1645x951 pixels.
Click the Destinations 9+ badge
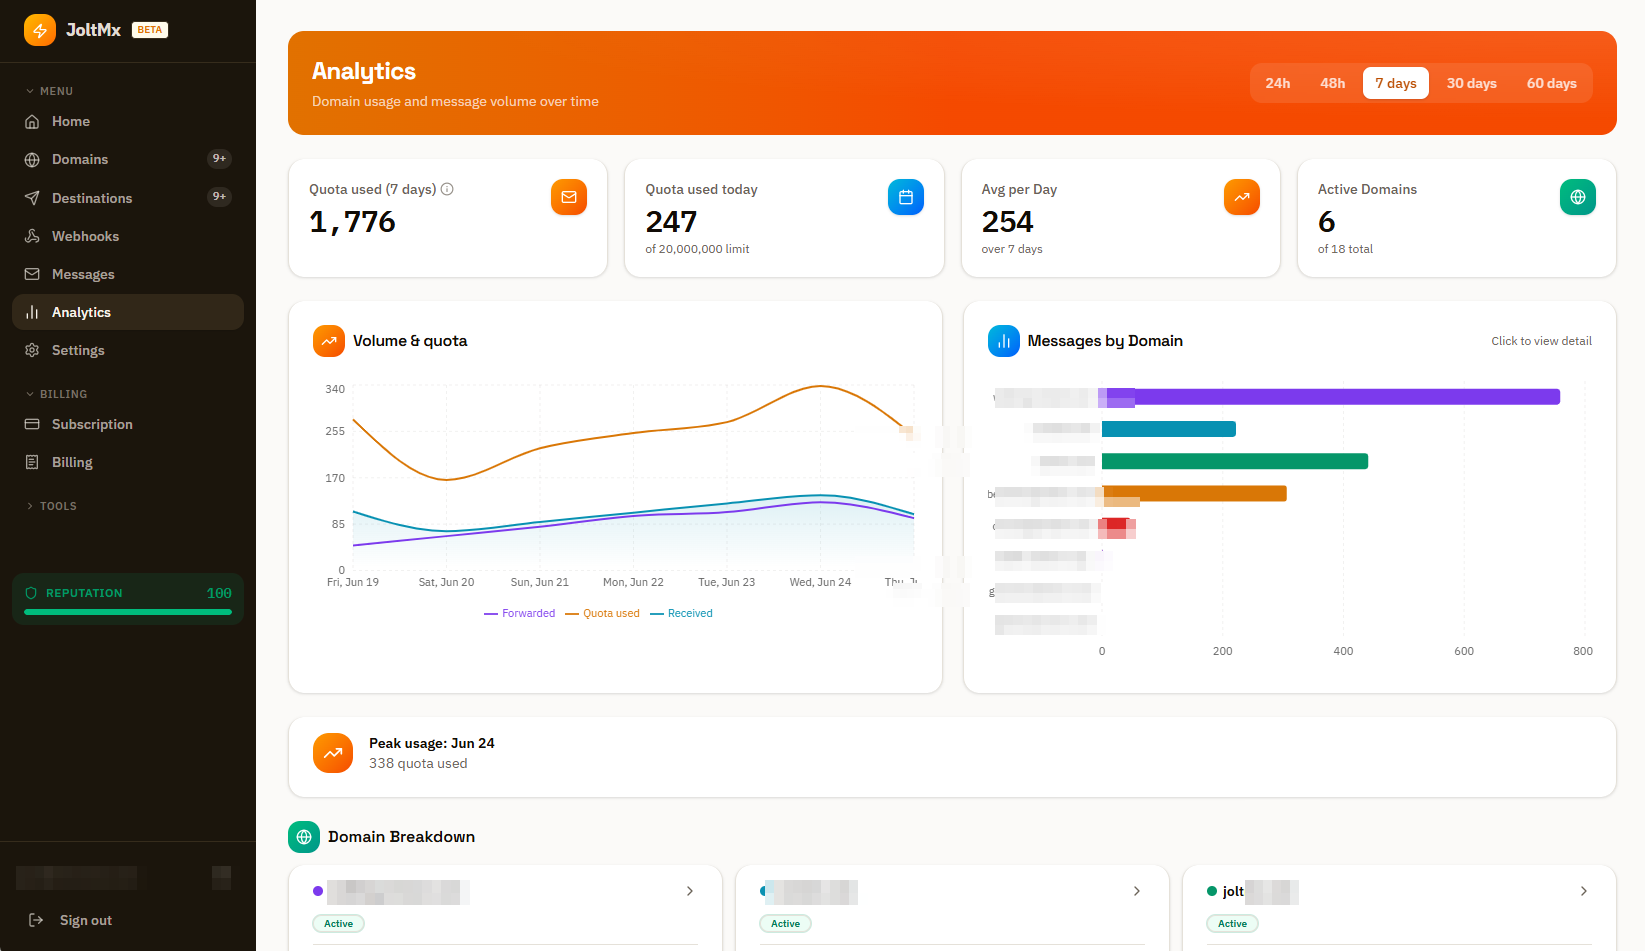[219, 197]
